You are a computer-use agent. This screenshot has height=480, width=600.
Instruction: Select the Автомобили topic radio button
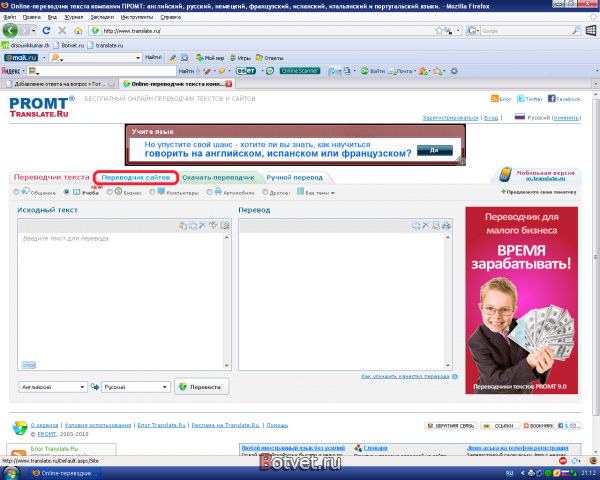click(209, 192)
